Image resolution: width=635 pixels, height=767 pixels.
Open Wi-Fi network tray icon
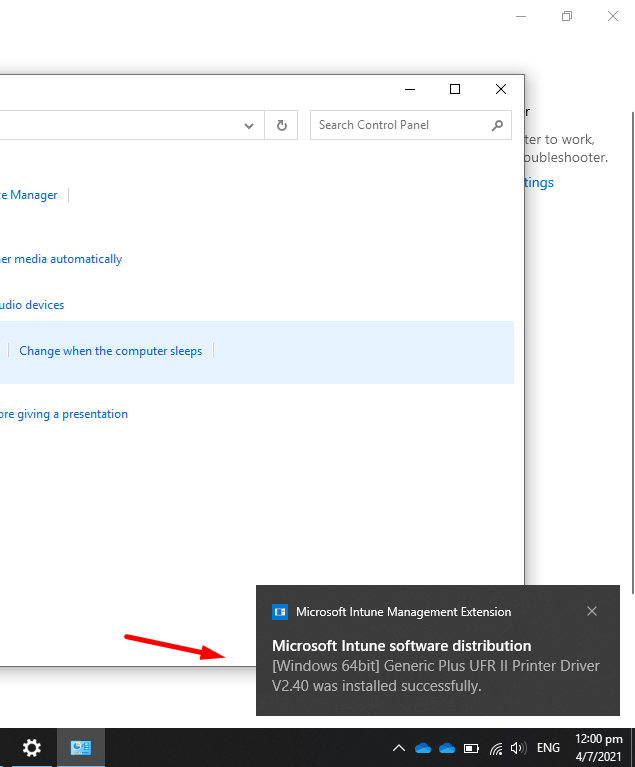pyautogui.click(x=496, y=748)
